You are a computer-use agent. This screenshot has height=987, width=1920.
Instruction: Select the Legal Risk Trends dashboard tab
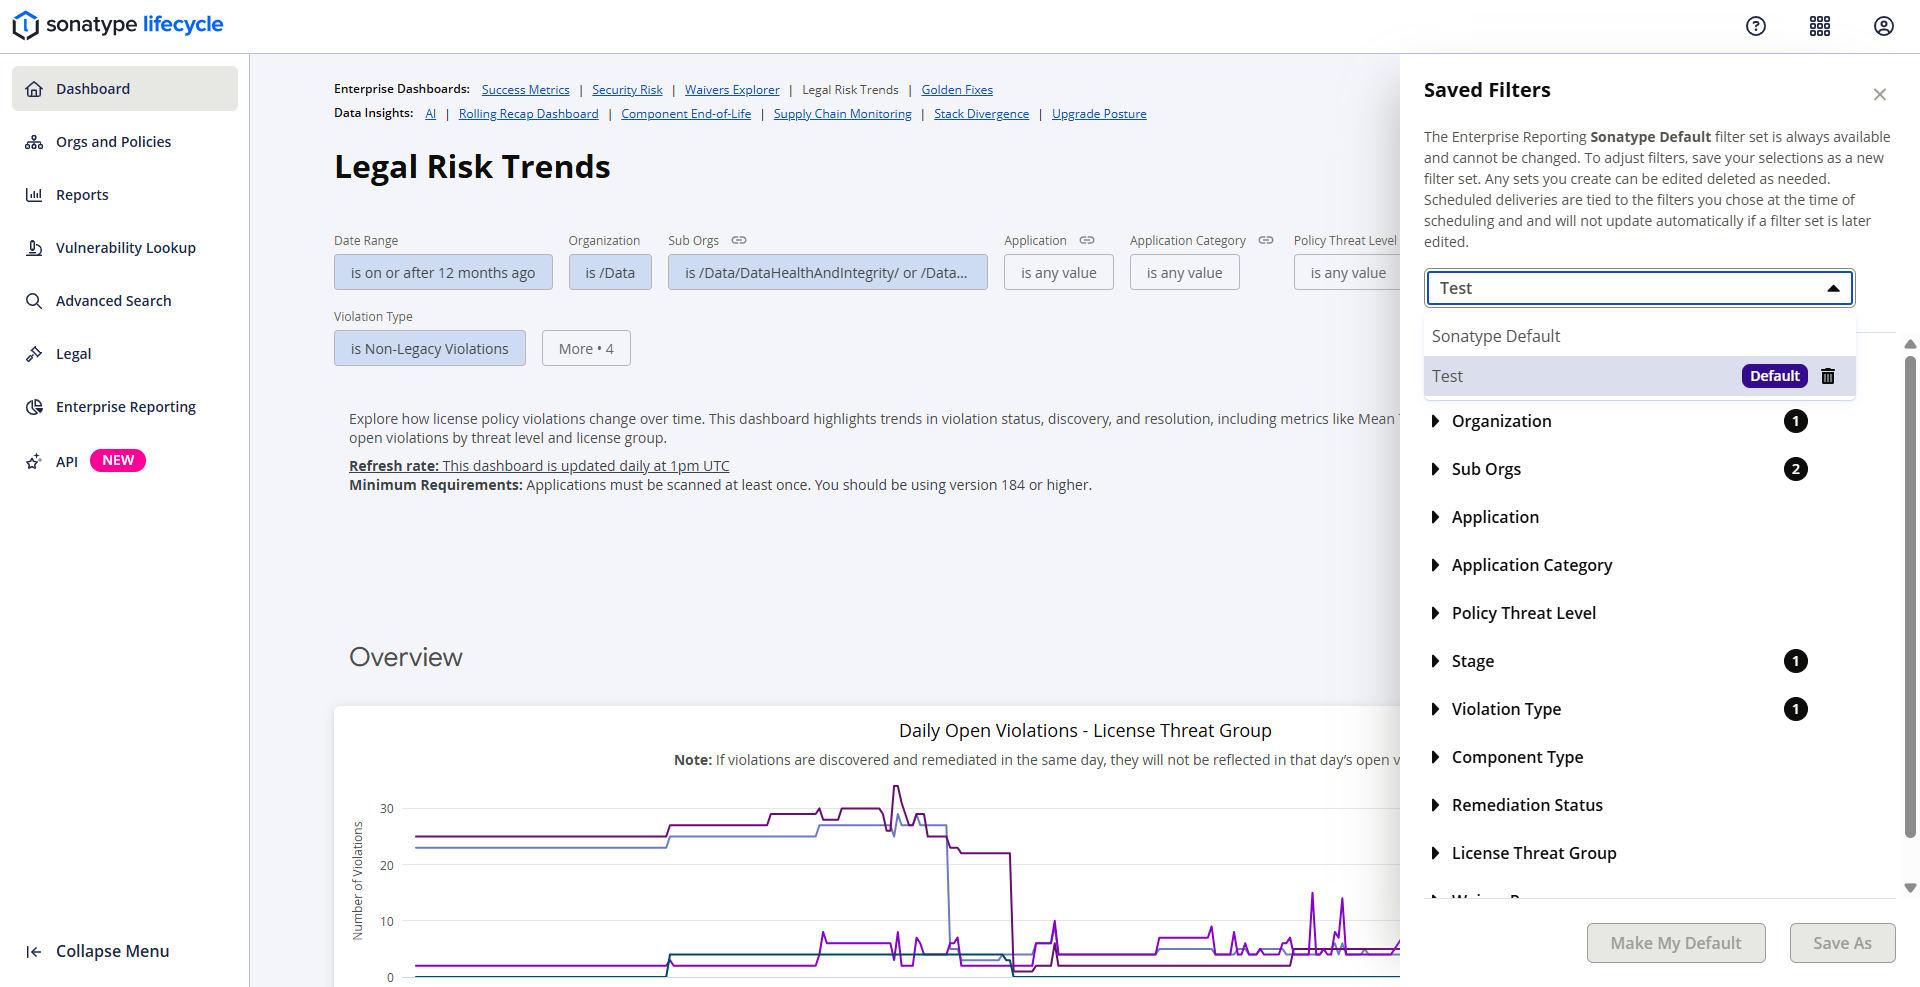(850, 90)
